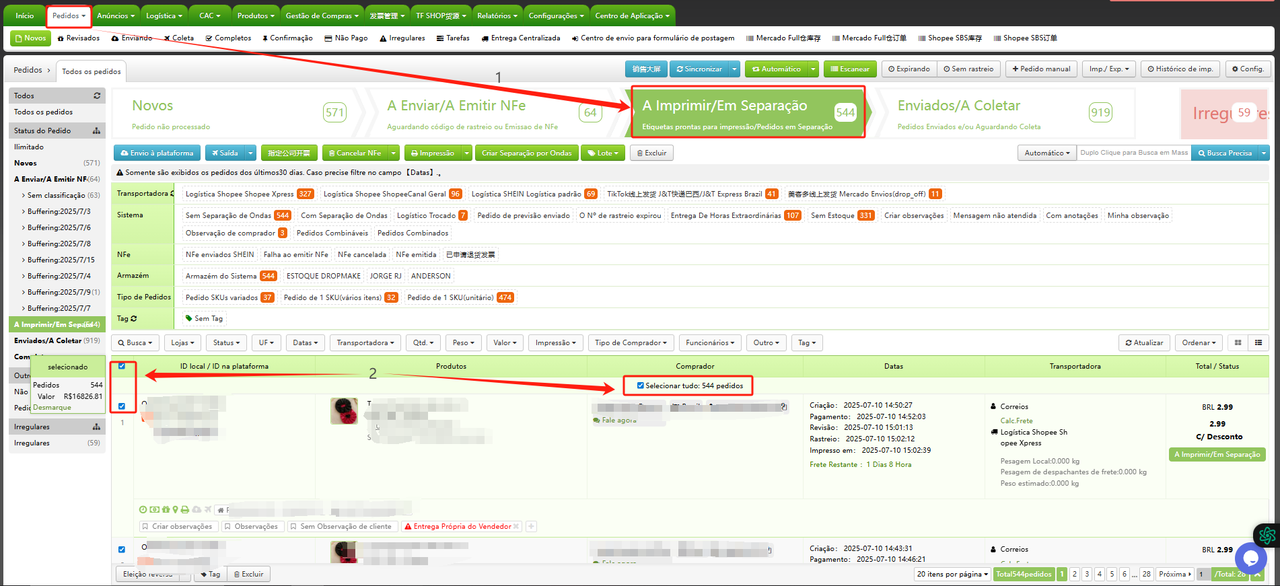This screenshot has width=1280, height=586.
Task: Uncheck the select-all checkbox in table header
Action: (x=122, y=366)
